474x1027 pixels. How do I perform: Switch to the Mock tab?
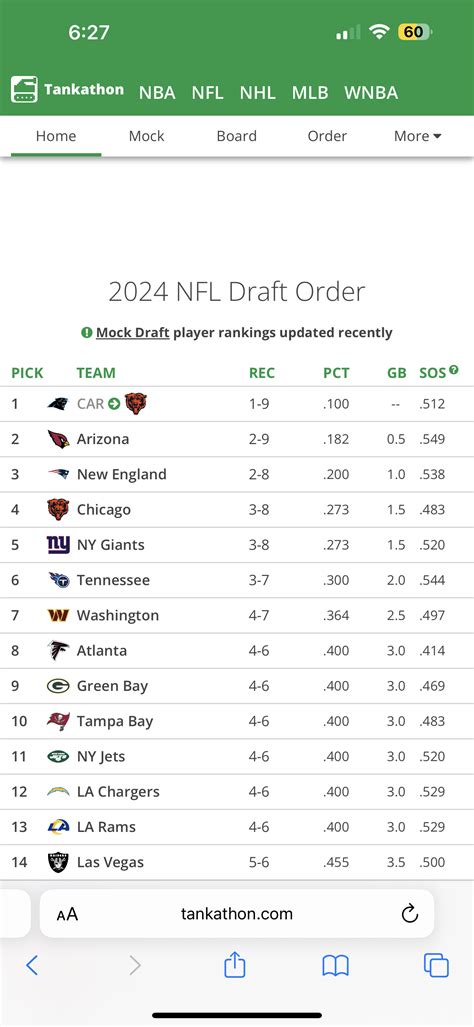147,136
